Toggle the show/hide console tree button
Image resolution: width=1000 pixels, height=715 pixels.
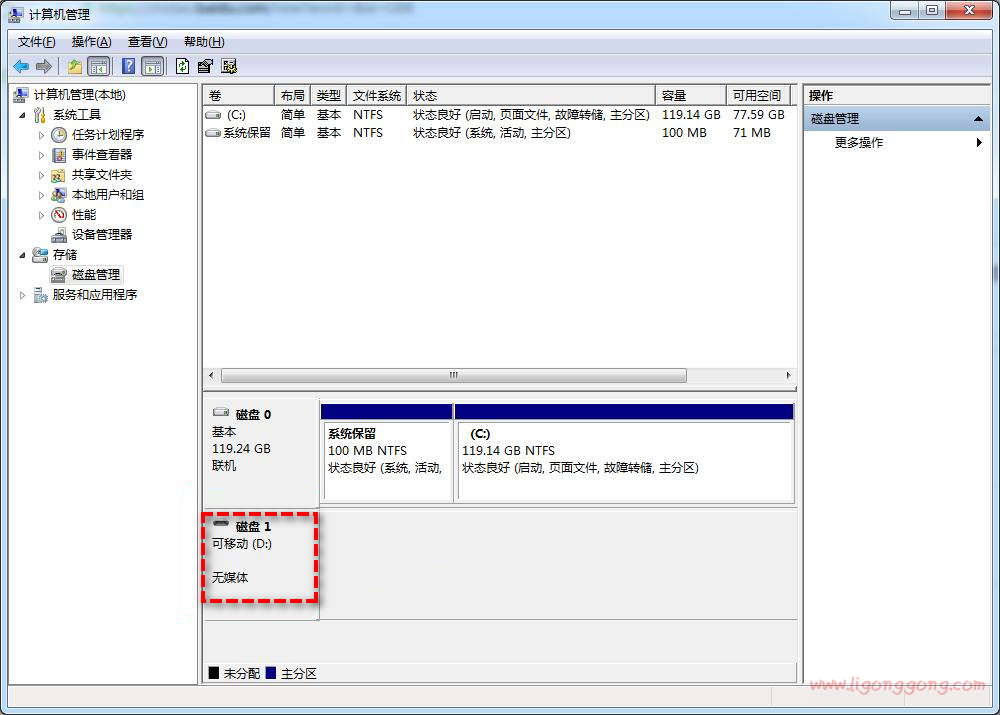(98, 66)
